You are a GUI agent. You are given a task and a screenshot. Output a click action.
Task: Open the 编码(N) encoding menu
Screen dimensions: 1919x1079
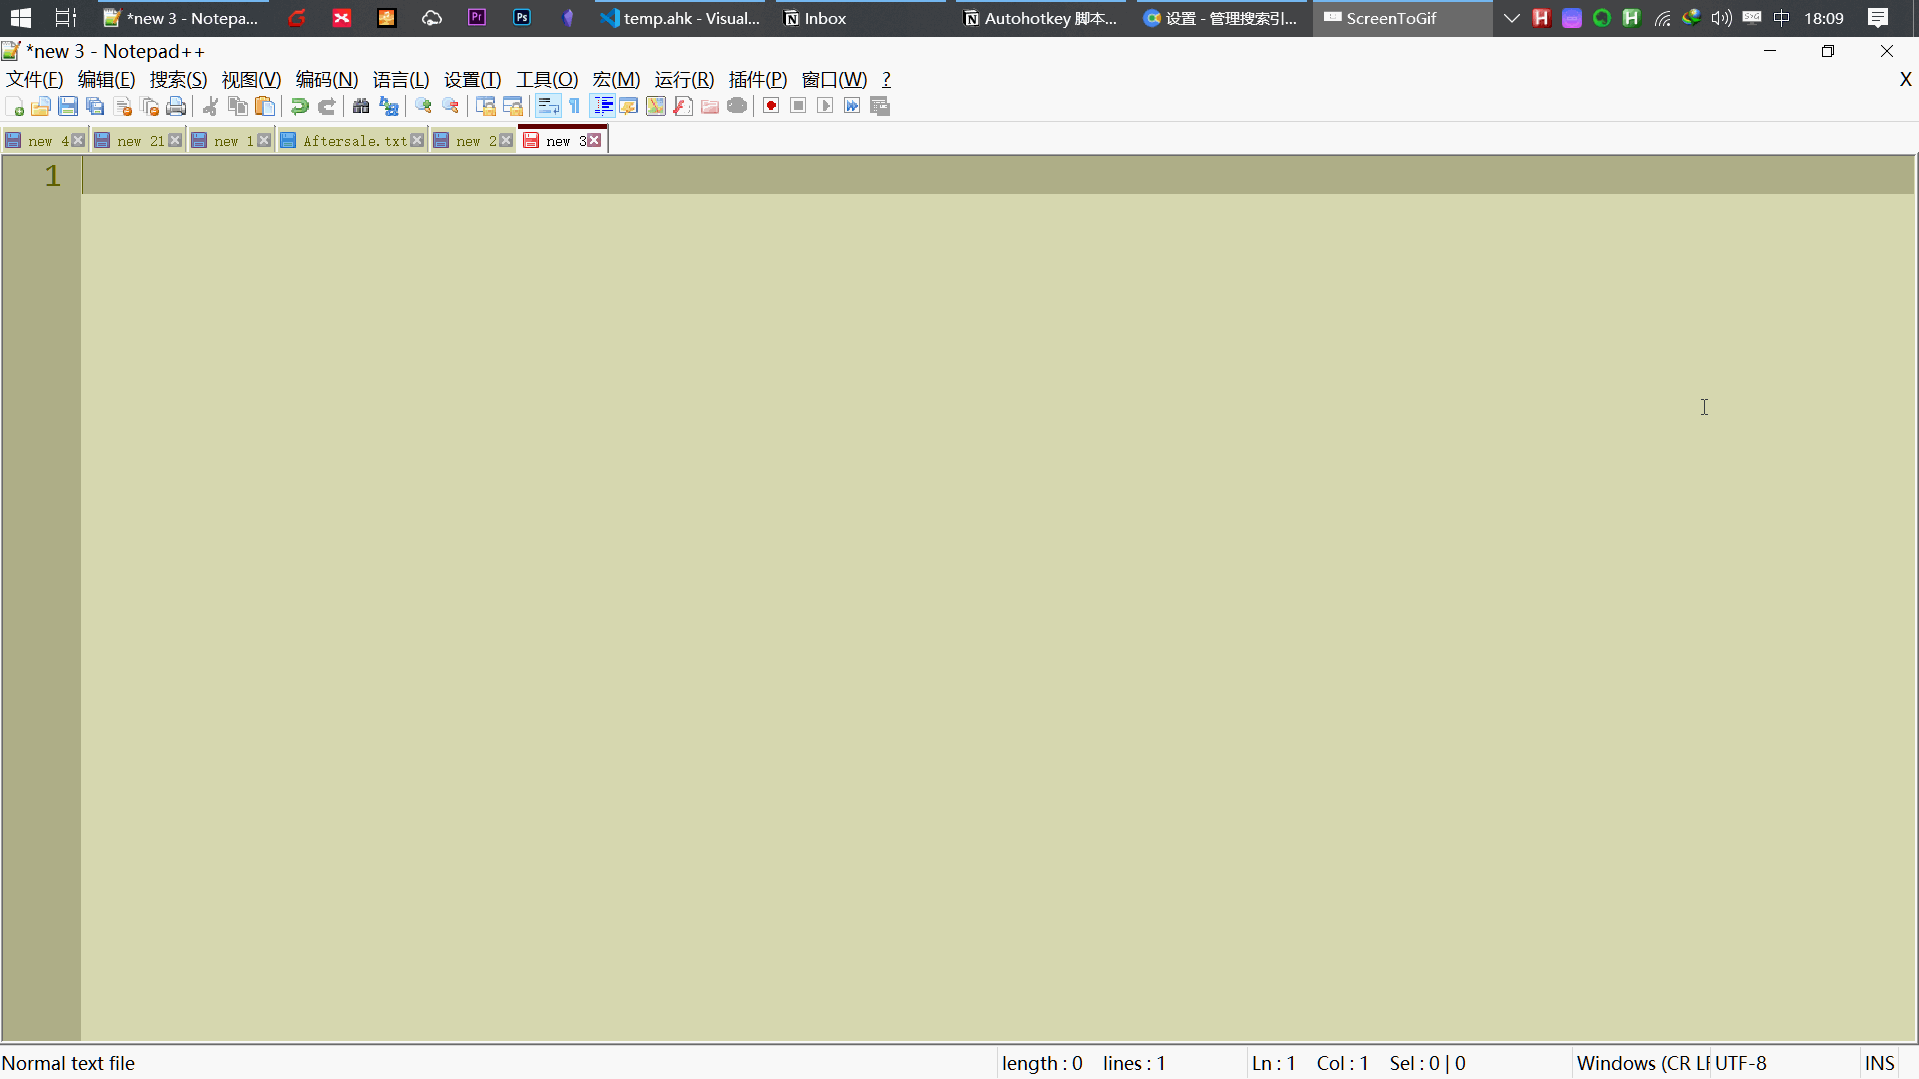(x=327, y=80)
